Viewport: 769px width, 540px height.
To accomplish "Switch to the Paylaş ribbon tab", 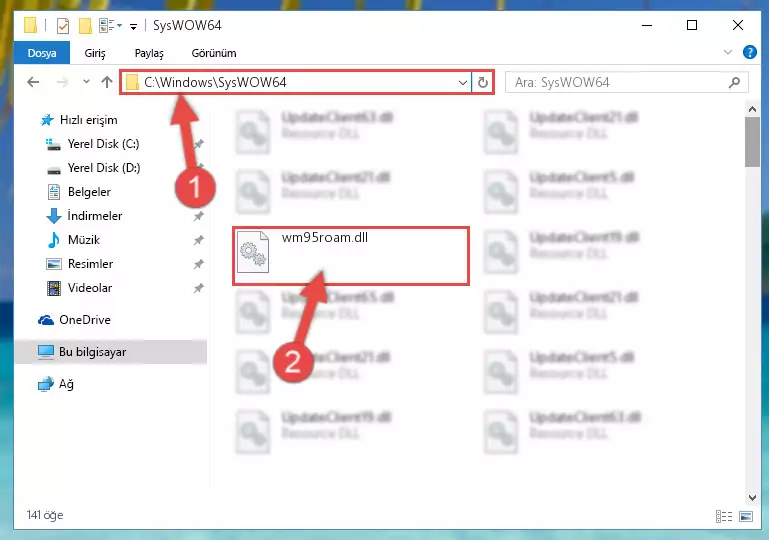I will pos(149,53).
